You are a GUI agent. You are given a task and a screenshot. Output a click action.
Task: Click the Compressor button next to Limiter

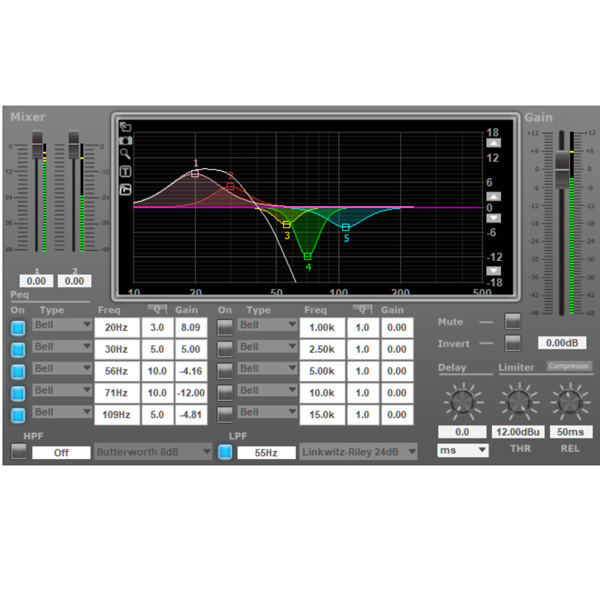pyautogui.click(x=569, y=366)
